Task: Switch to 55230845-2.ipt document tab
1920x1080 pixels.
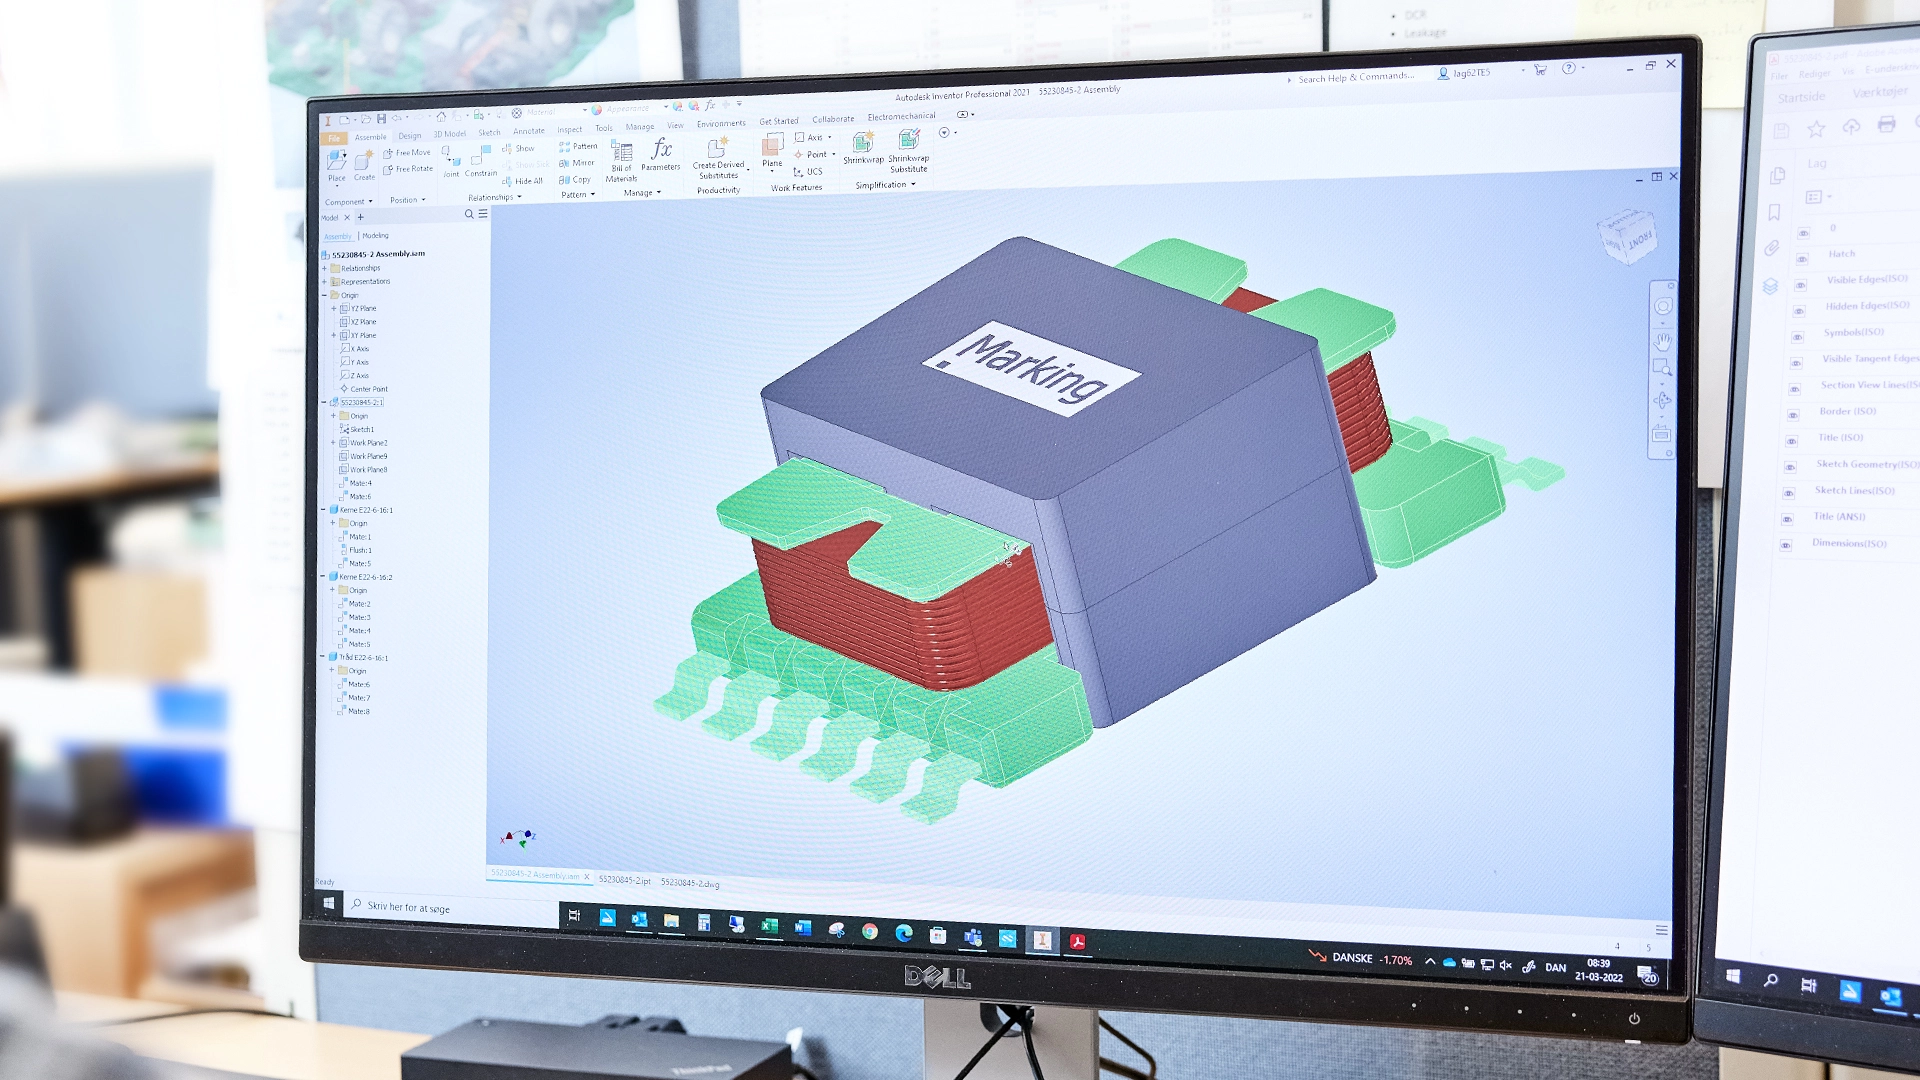Action: coord(625,880)
